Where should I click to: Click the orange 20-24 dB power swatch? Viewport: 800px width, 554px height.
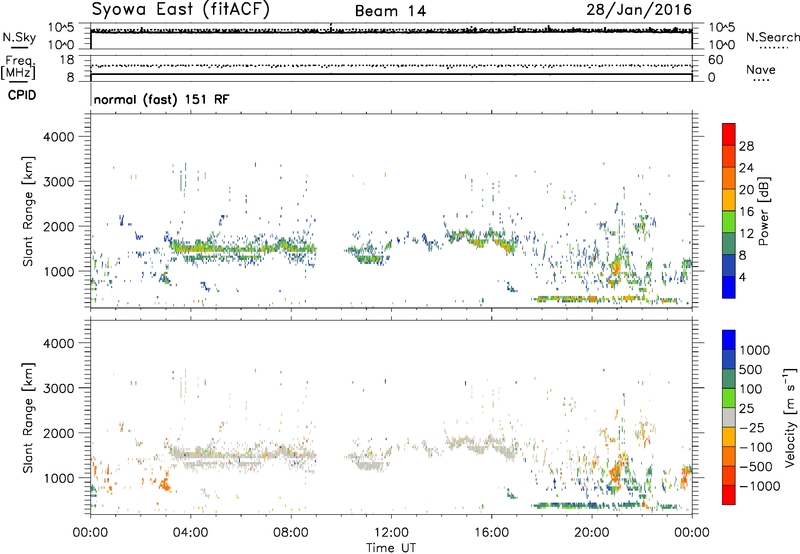pyautogui.click(x=728, y=178)
